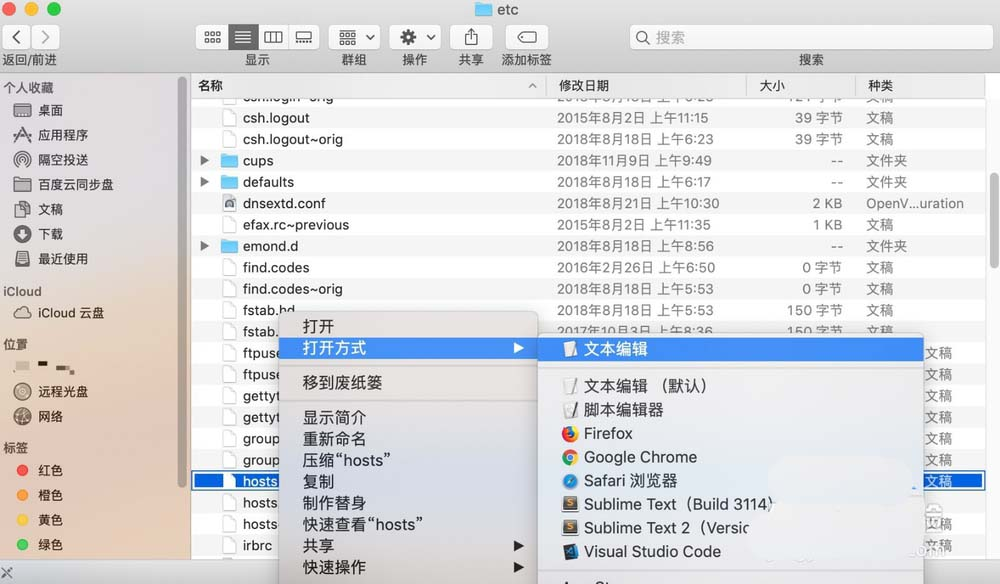Expand the defaults folder disclosure triangle
The width and height of the screenshot is (1000, 584).
(x=205, y=182)
